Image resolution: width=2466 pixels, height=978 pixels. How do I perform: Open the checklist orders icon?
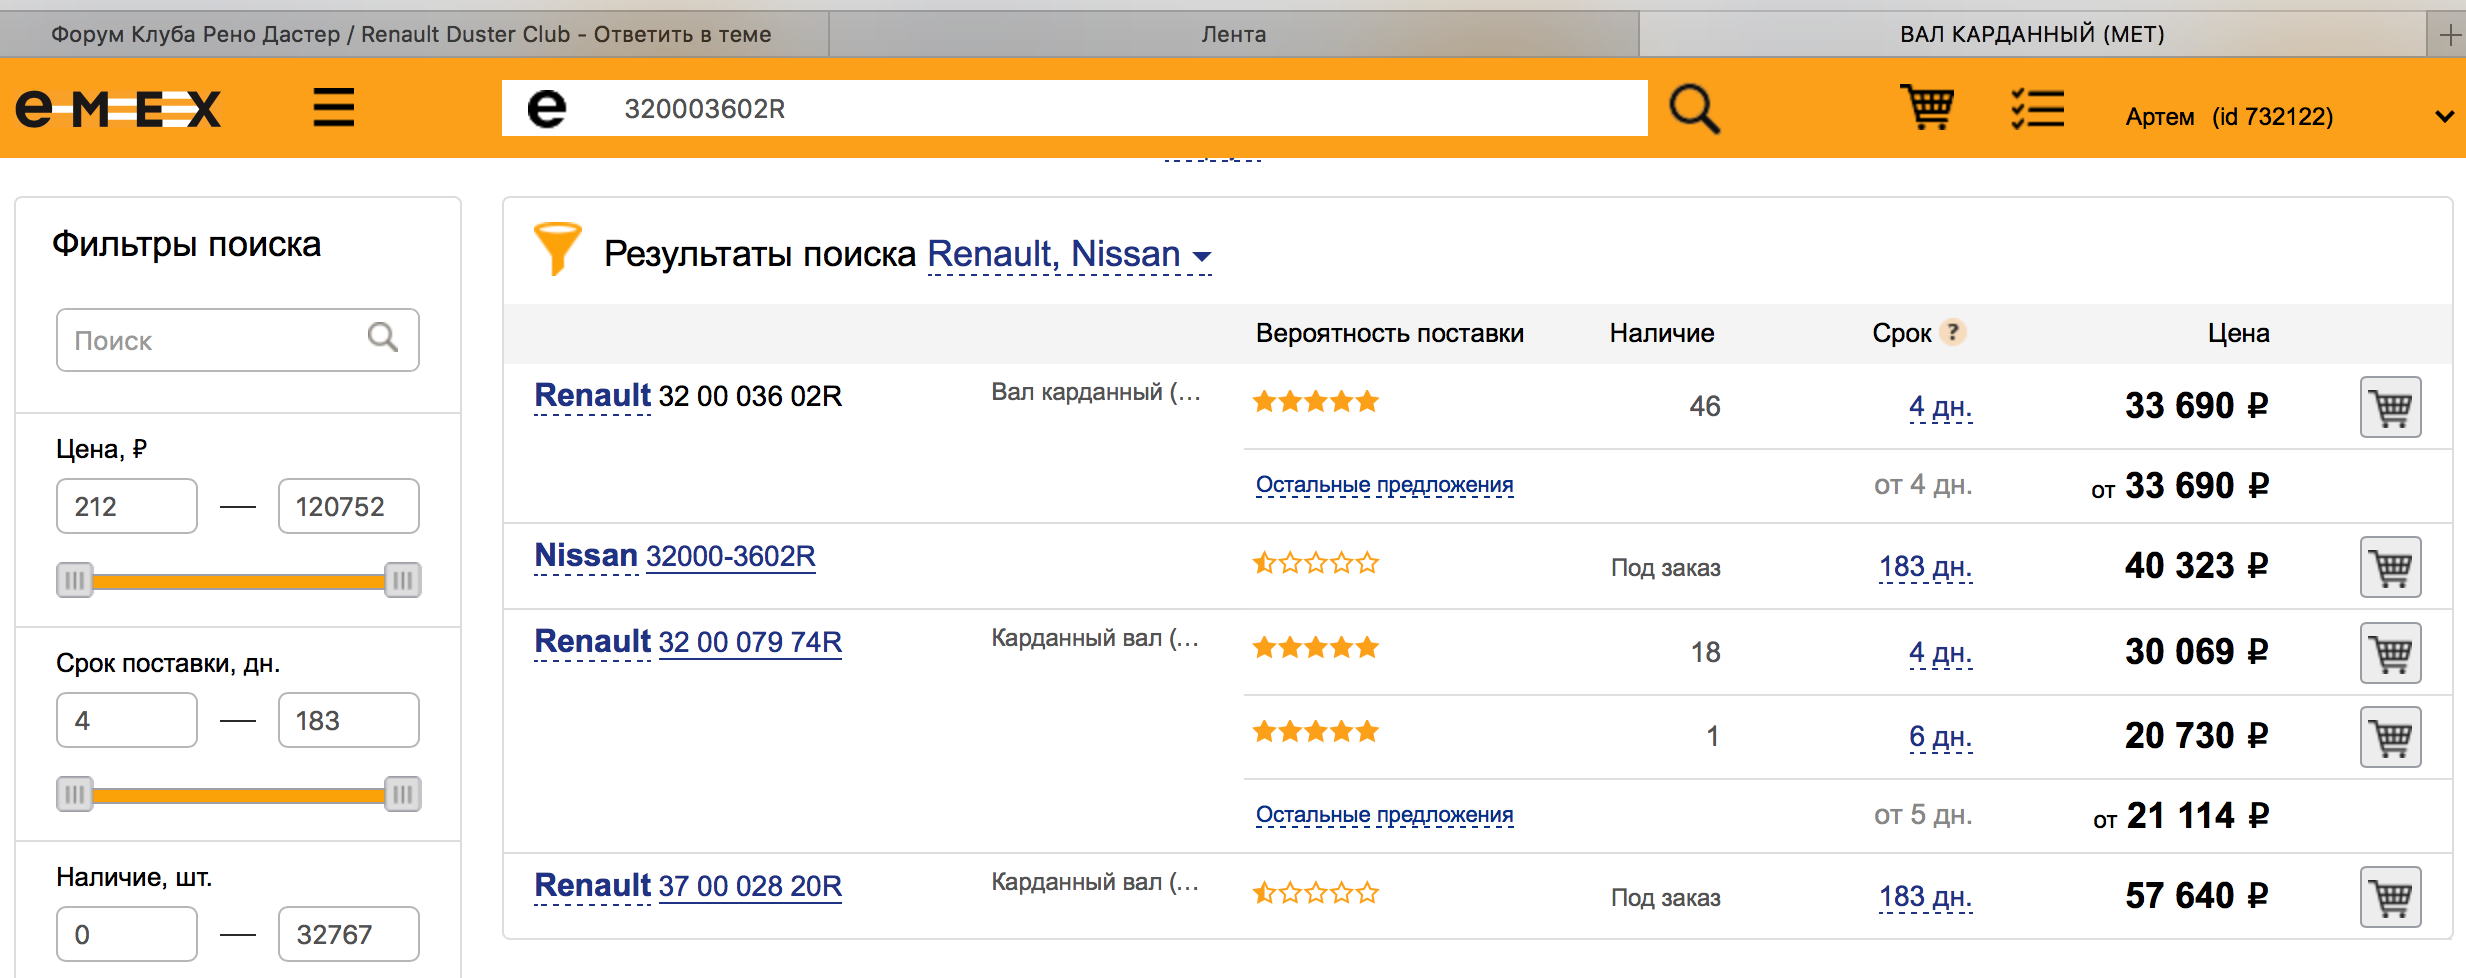point(2037,108)
